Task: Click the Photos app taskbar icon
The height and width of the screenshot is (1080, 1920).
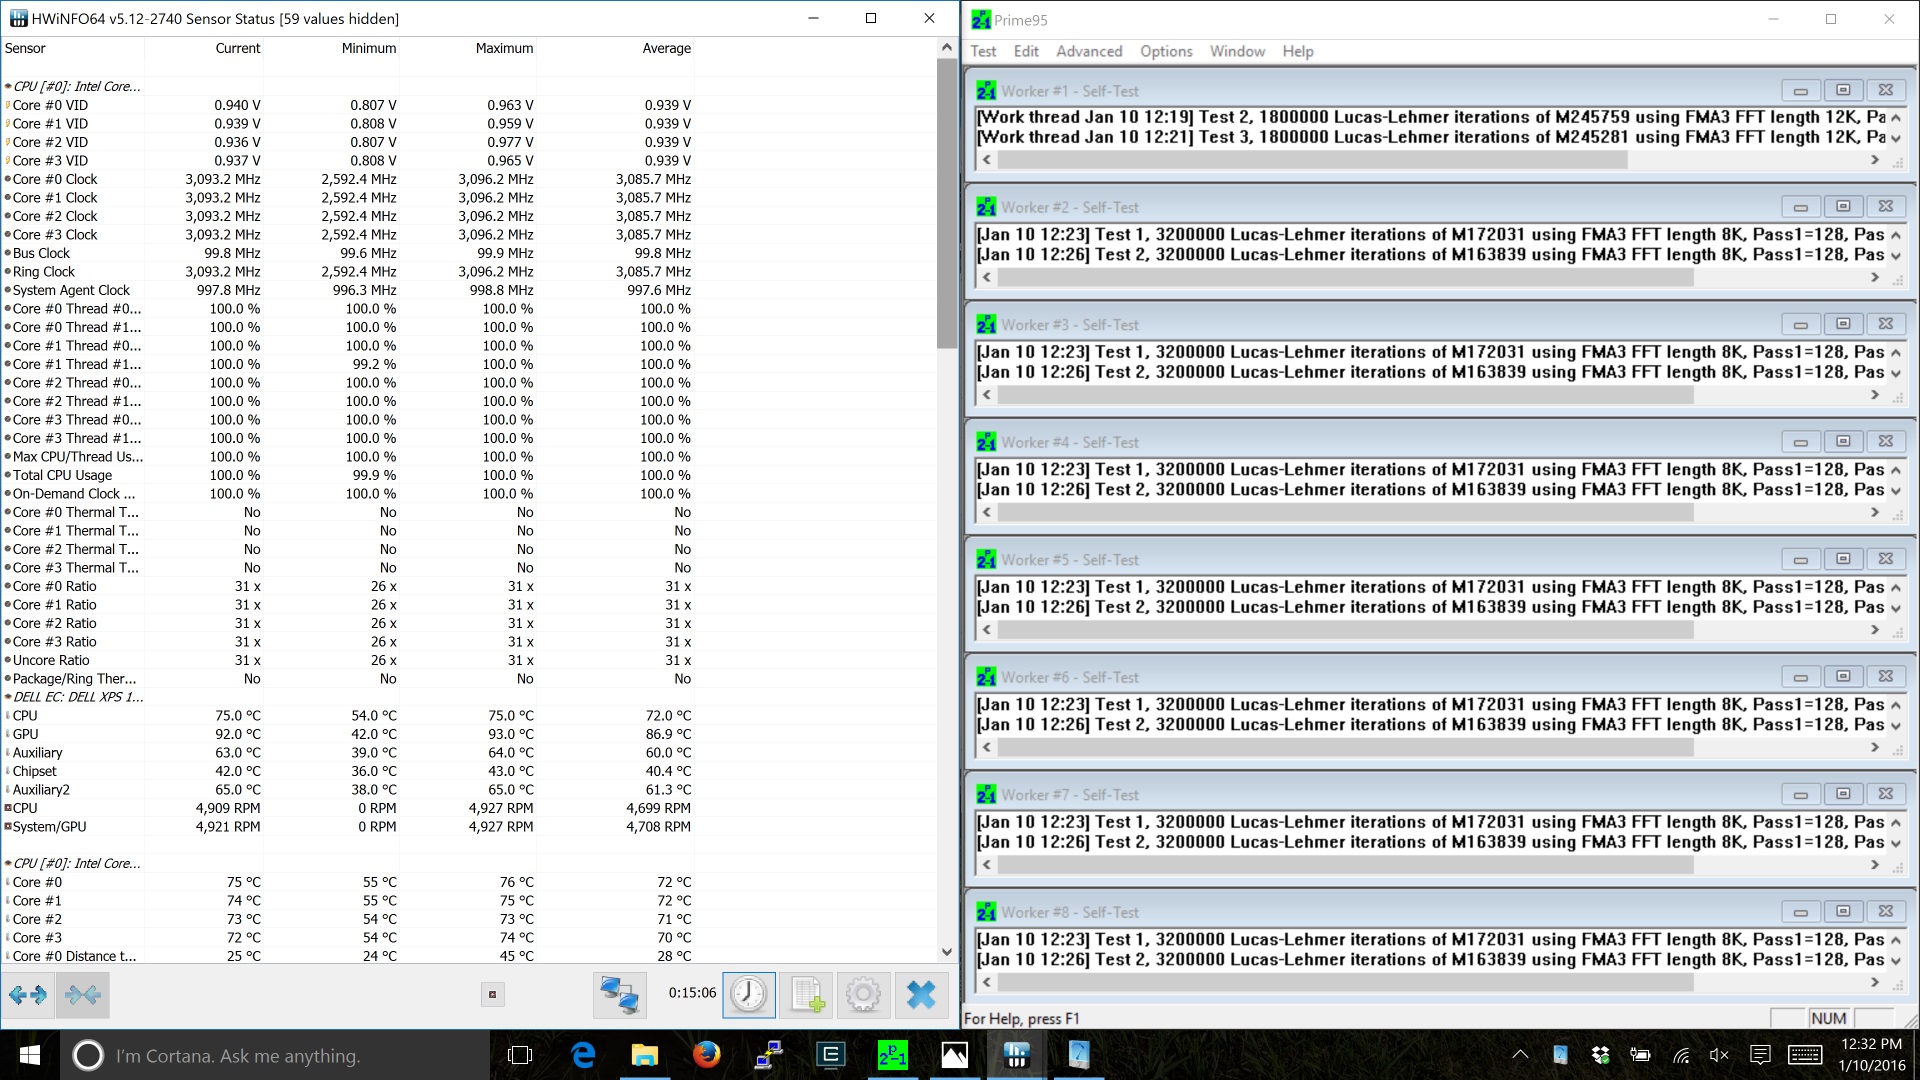Action: click(x=955, y=1055)
